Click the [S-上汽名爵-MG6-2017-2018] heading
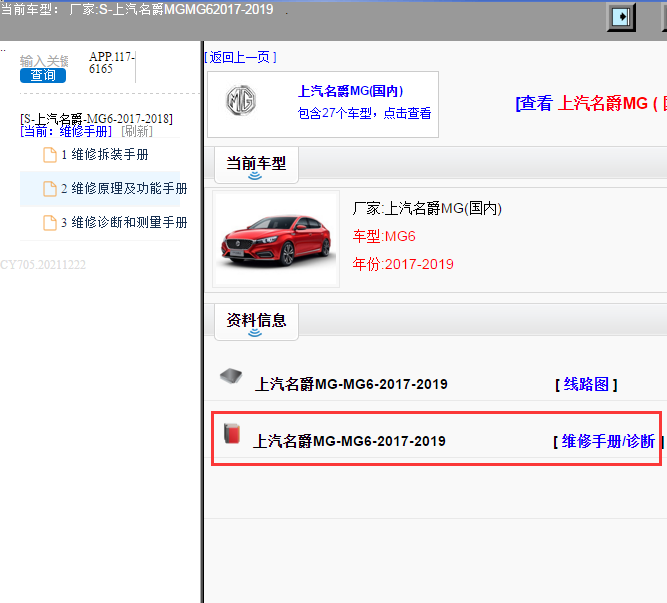This screenshot has width=667, height=603. [x=97, y=119]
